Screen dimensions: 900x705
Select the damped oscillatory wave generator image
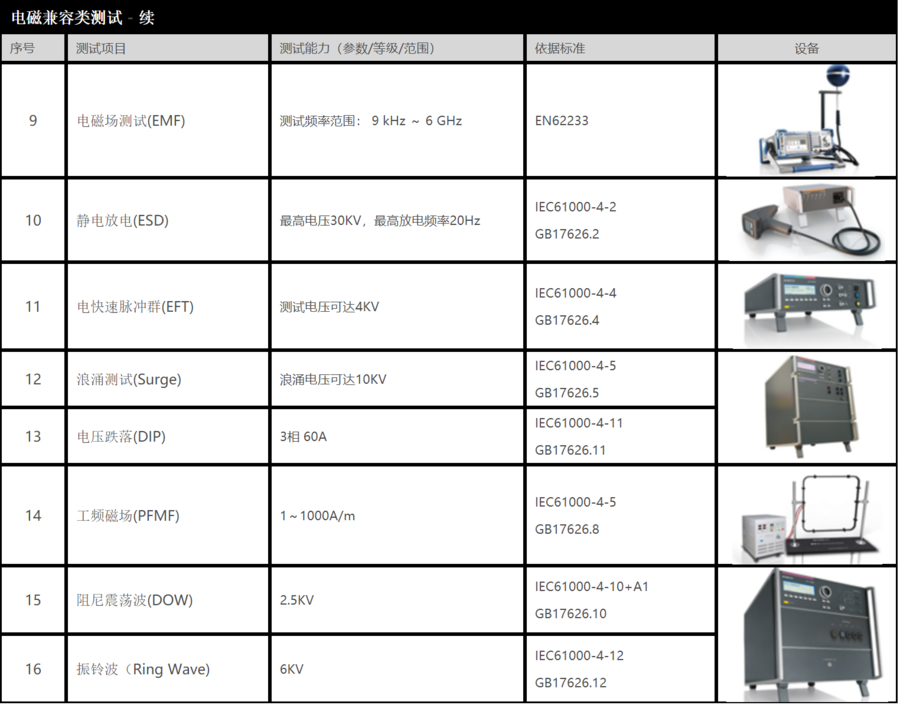pos(806,634)
